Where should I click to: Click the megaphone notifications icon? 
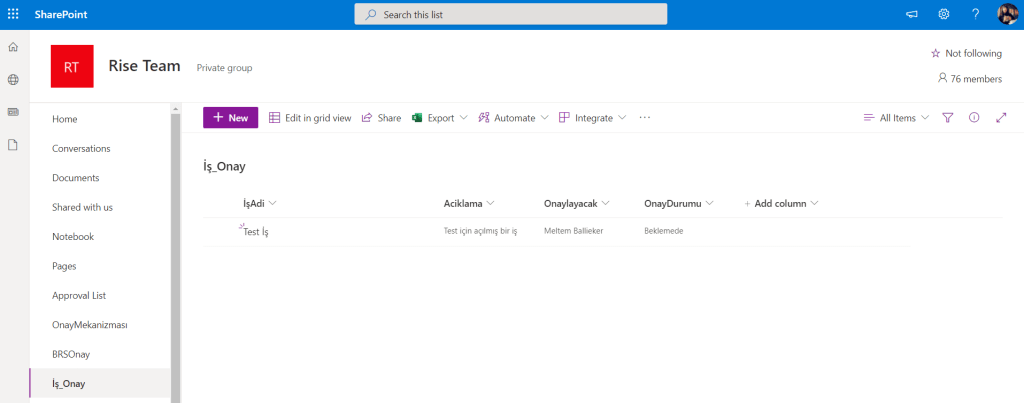(911, 14)
